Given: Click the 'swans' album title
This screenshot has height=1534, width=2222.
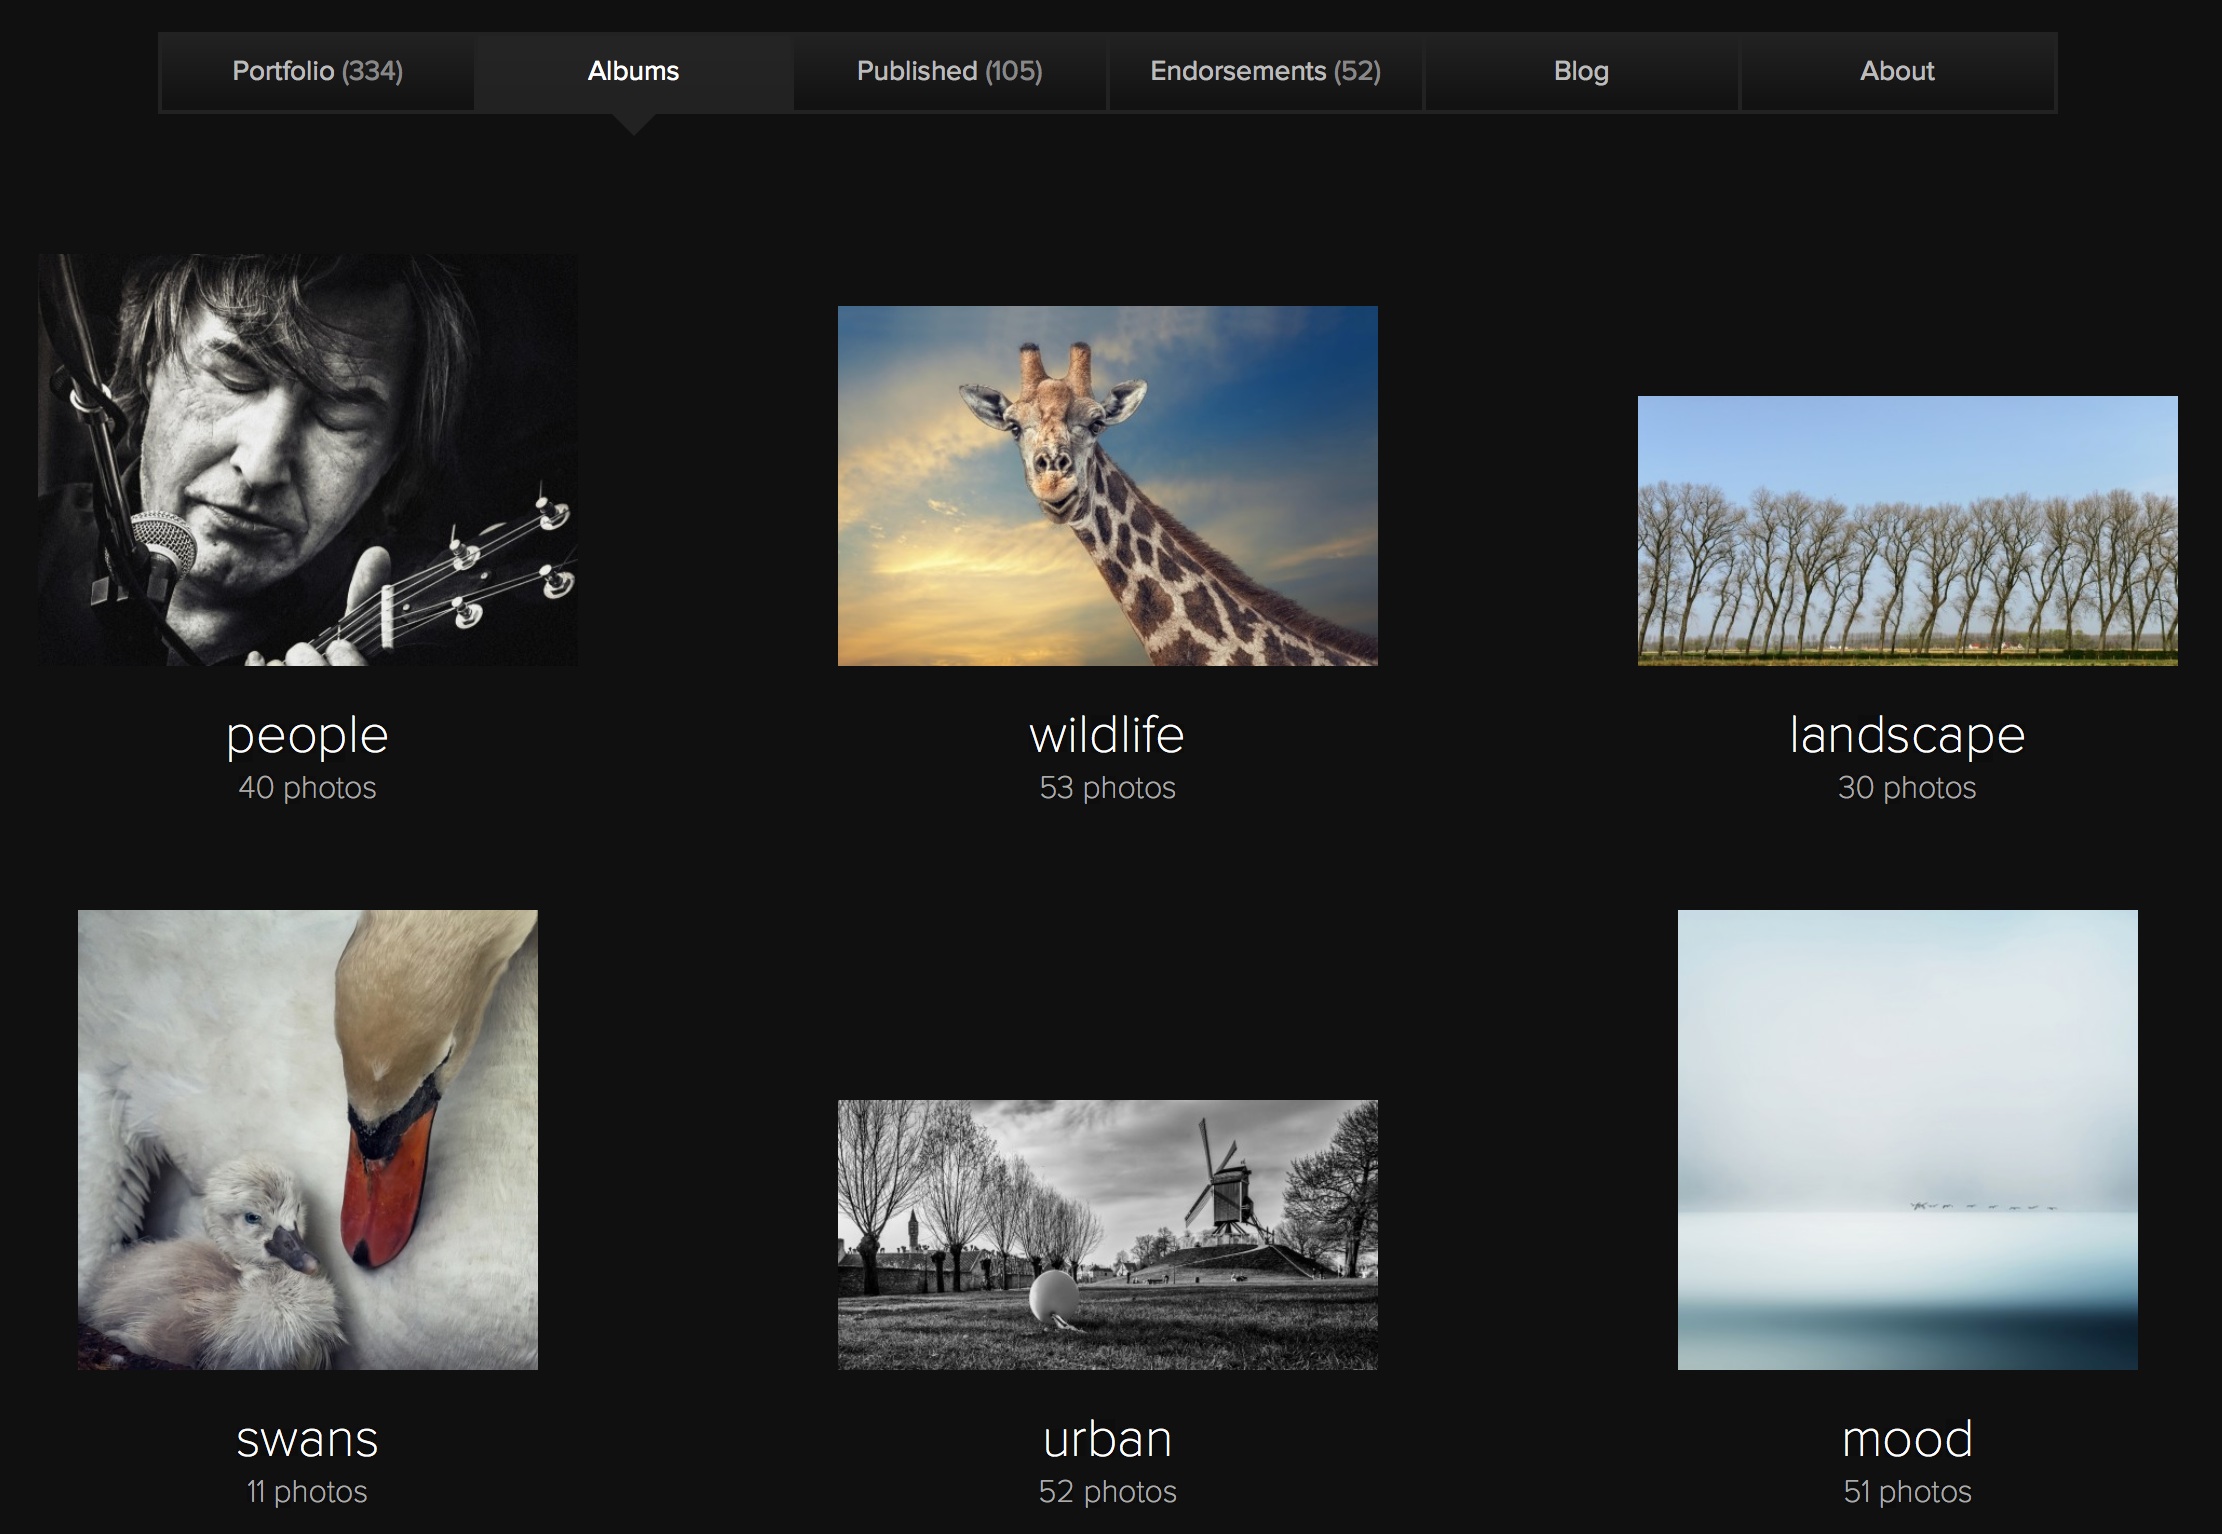Looking at the screenshot, I should [x=307, y=1439].
